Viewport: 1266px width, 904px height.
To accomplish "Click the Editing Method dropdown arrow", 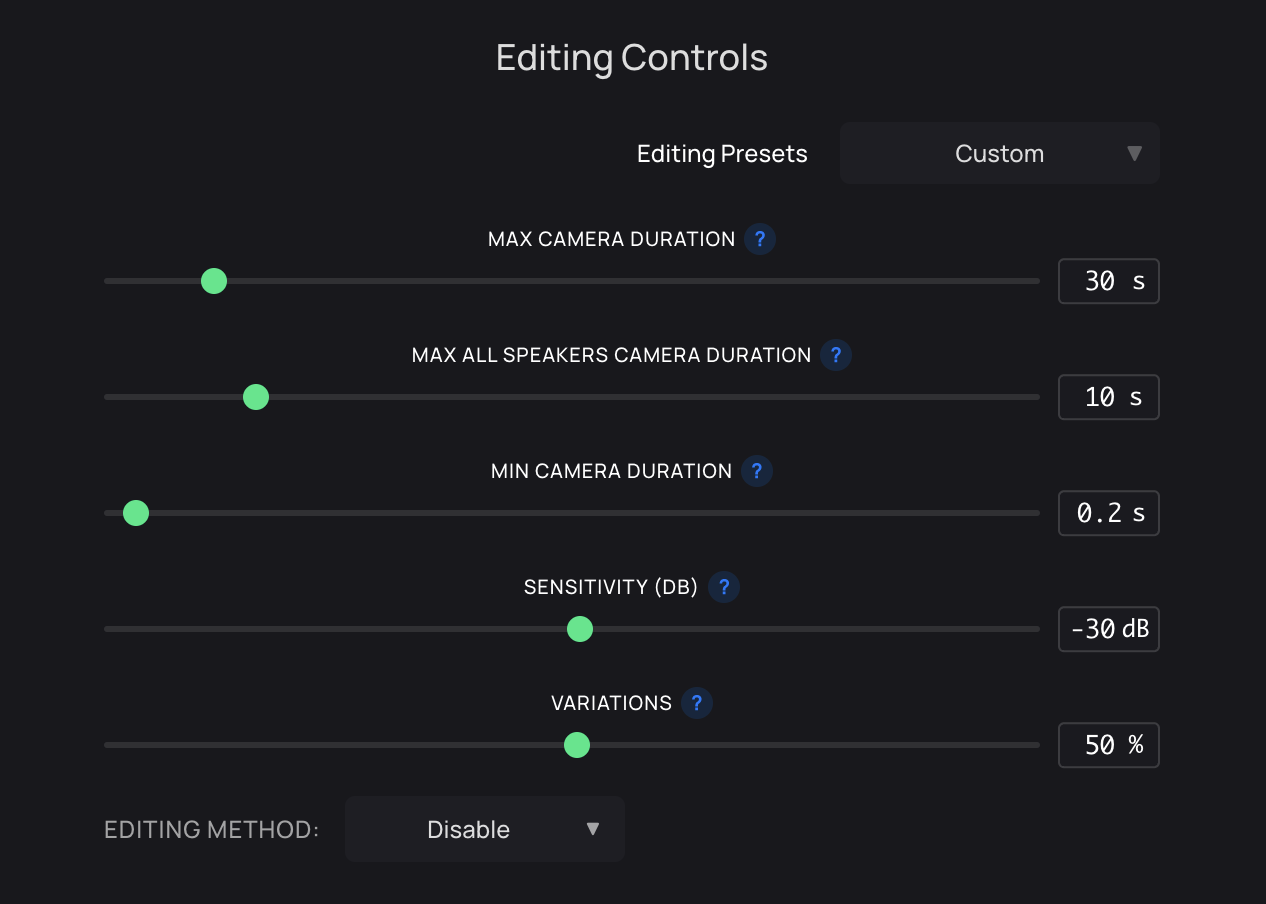I will pyautogui.click(x=593, y=829).
